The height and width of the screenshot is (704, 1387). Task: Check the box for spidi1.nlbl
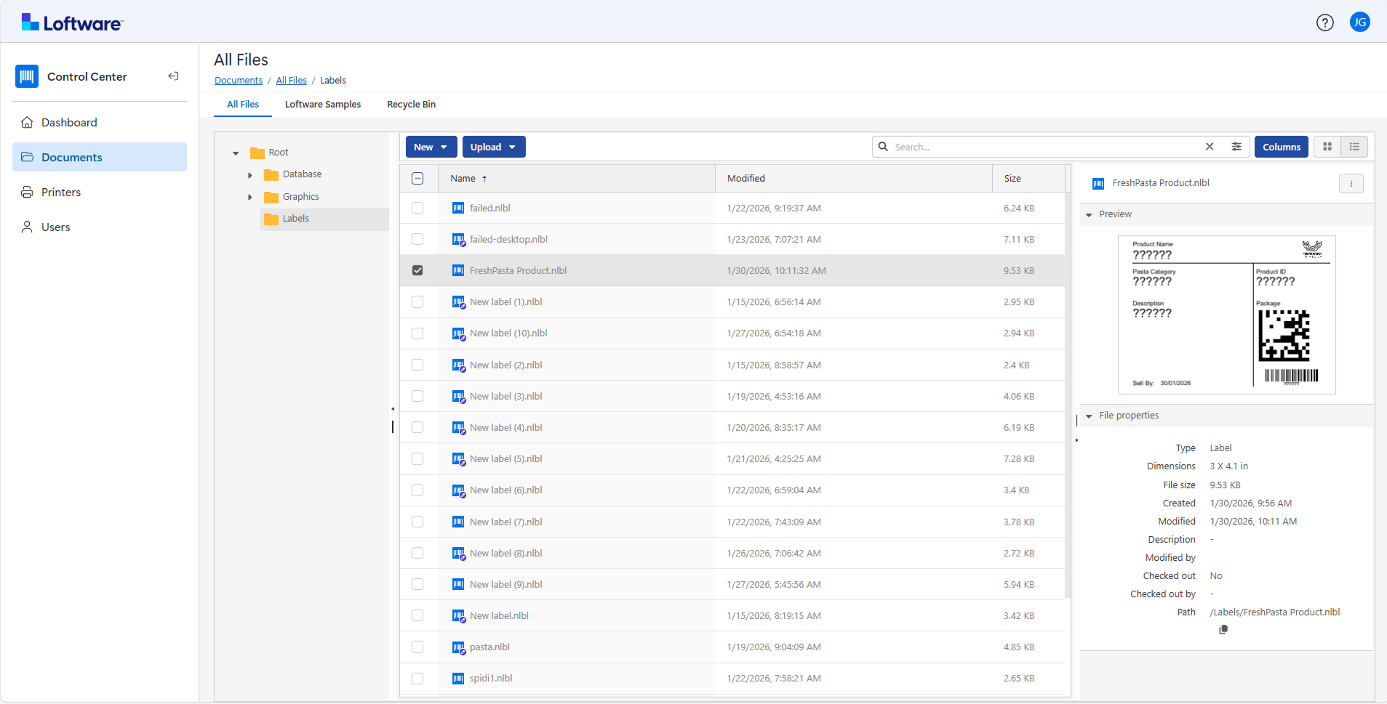418,678
